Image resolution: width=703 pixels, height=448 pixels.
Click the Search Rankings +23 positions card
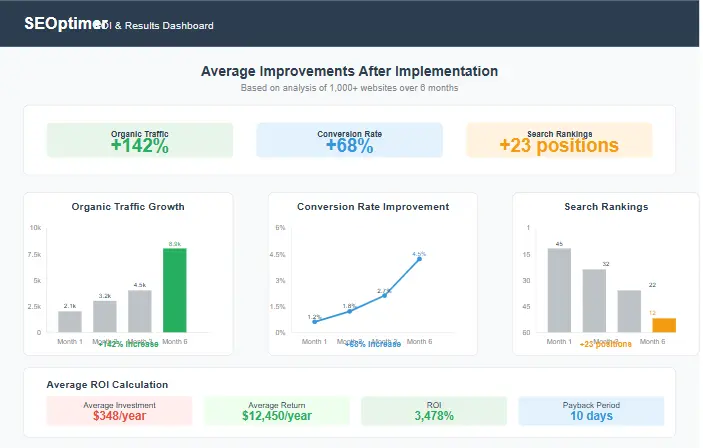559,140
